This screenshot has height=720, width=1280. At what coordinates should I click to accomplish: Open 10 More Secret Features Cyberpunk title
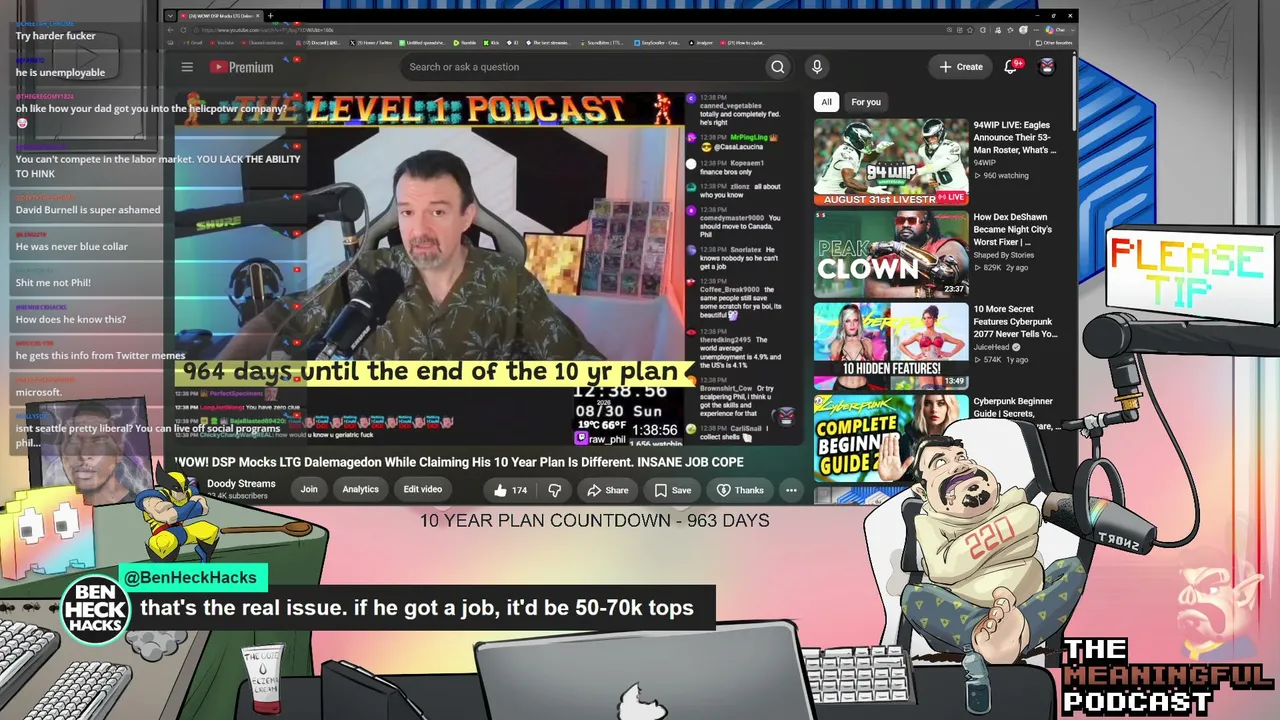coord(1015,322)
